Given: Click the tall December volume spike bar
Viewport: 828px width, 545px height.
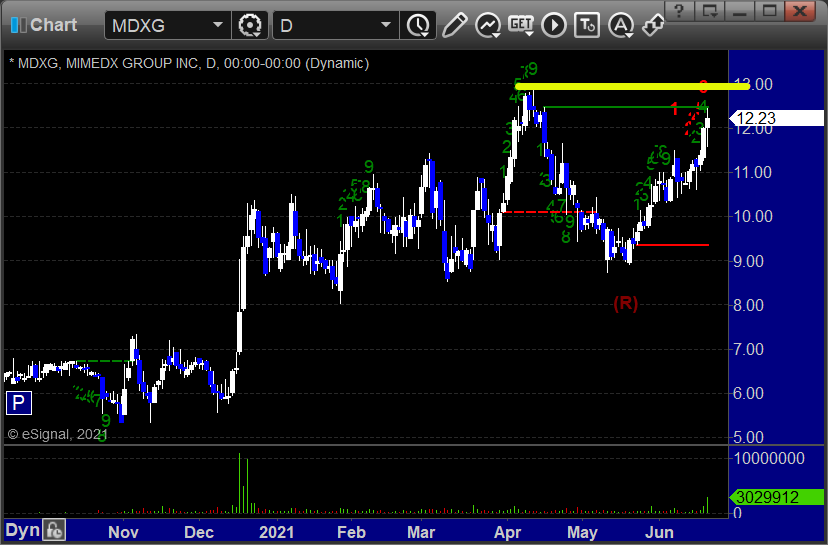Looking at the screenshot, I should point(239,483).
